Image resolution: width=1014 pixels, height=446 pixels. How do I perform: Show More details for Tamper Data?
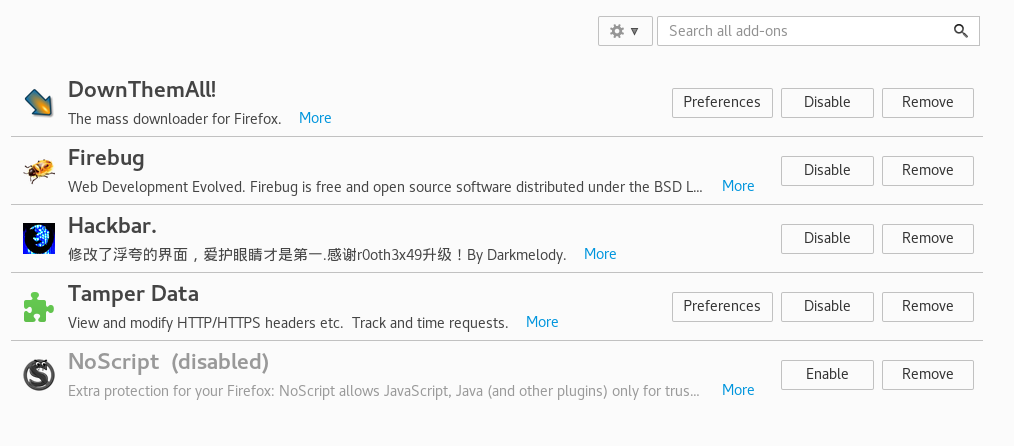click(x=542, y=322)
